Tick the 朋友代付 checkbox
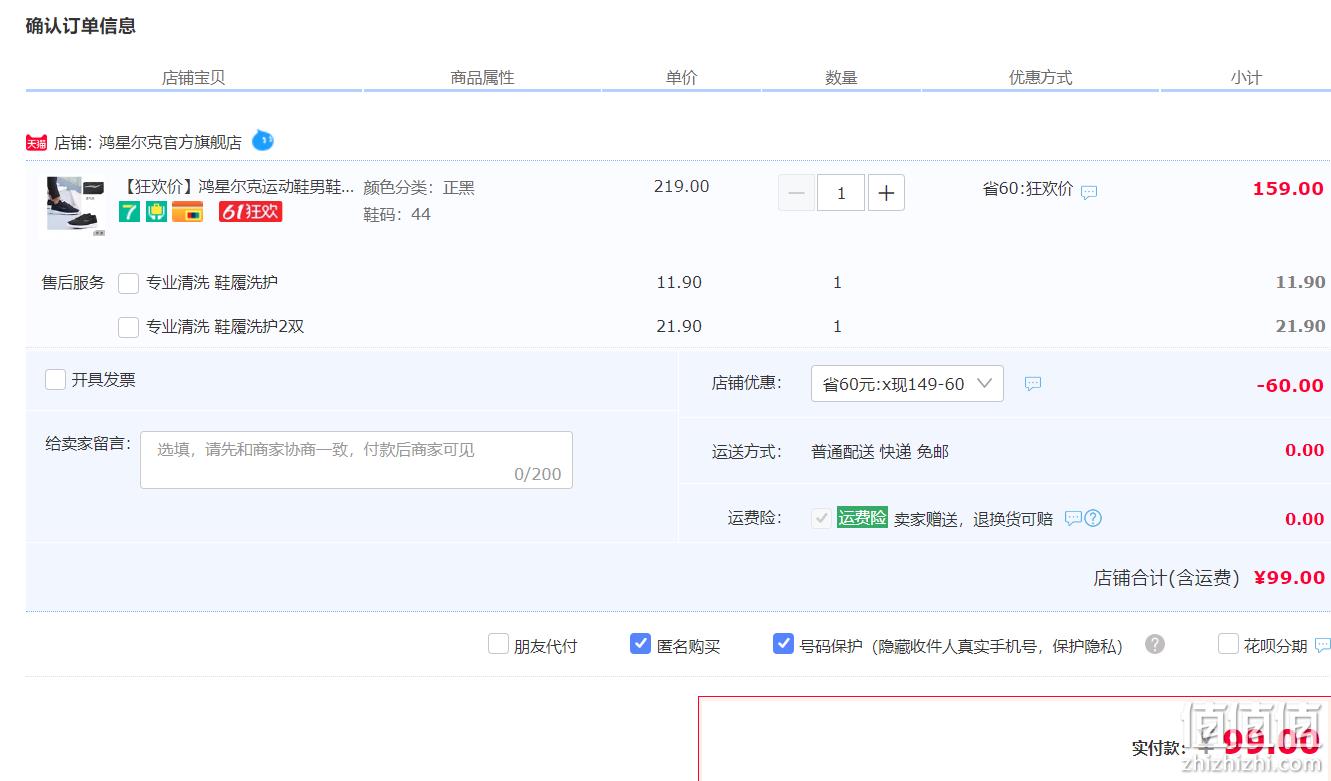1331x781 pixels. (498, 644)
